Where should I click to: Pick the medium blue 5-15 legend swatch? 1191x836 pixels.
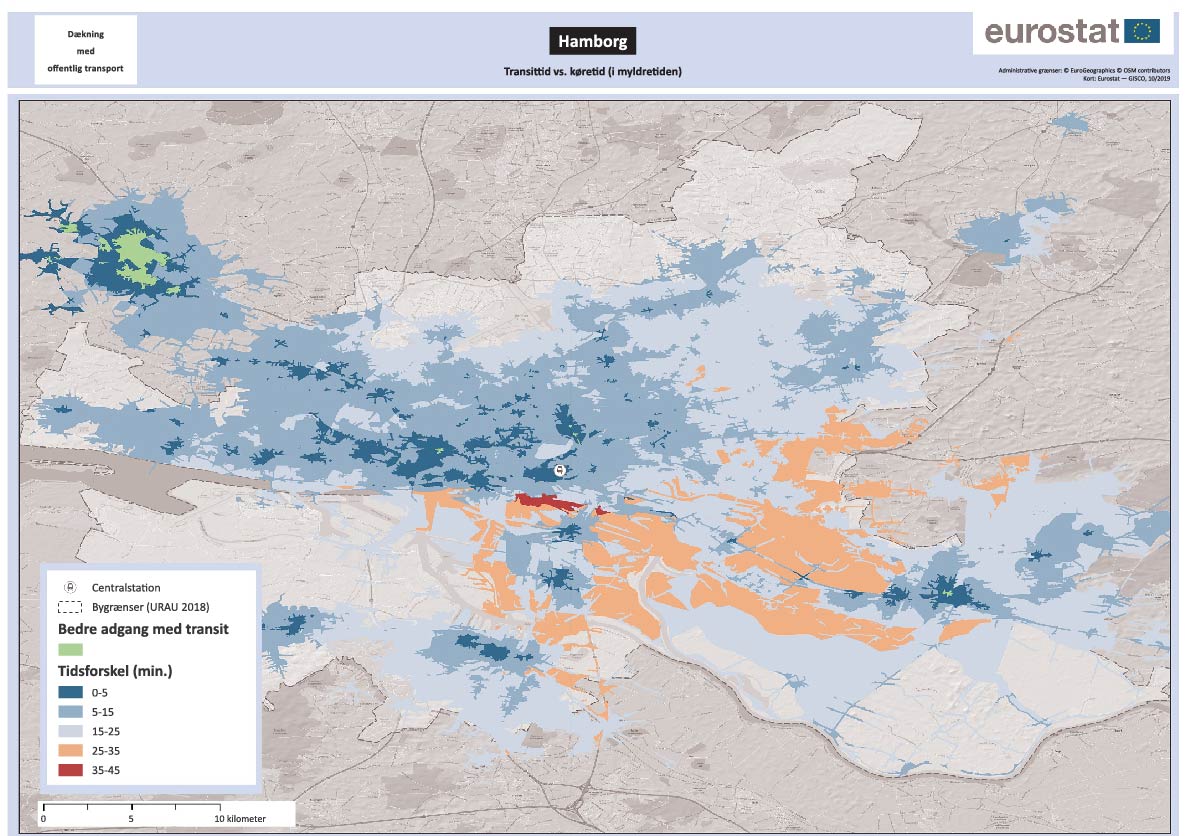pos(71,711)
